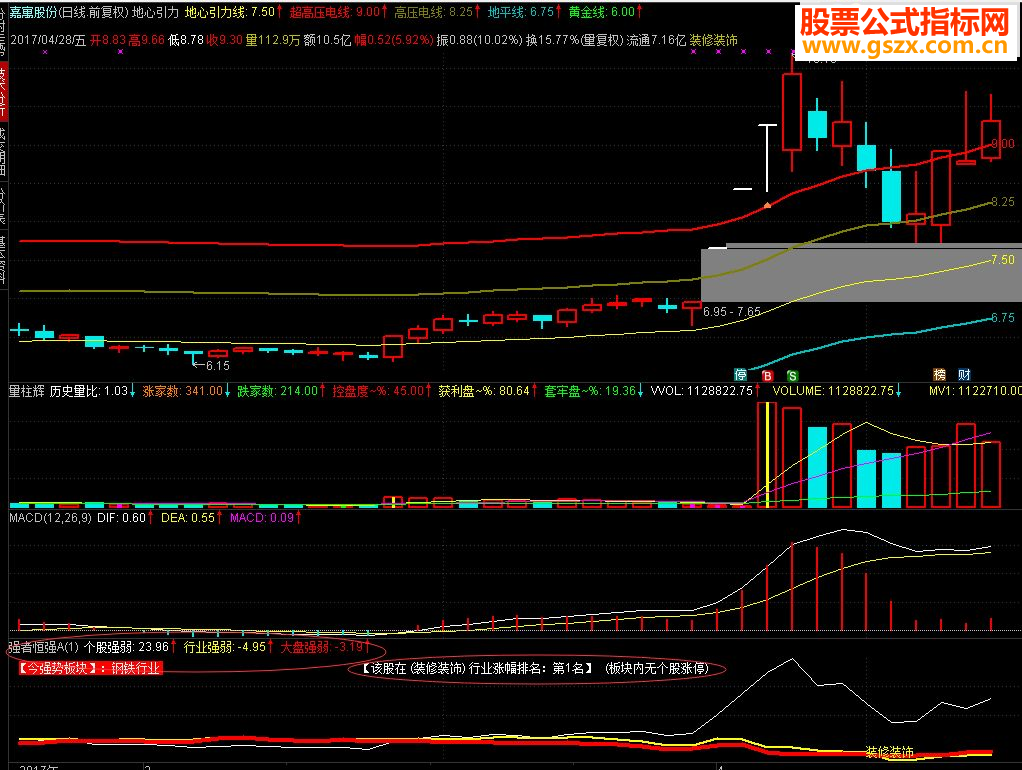Click the 大盘强弱: -3.19 value
Screen dimensions: 1022x770
click(x=325, y=647)
